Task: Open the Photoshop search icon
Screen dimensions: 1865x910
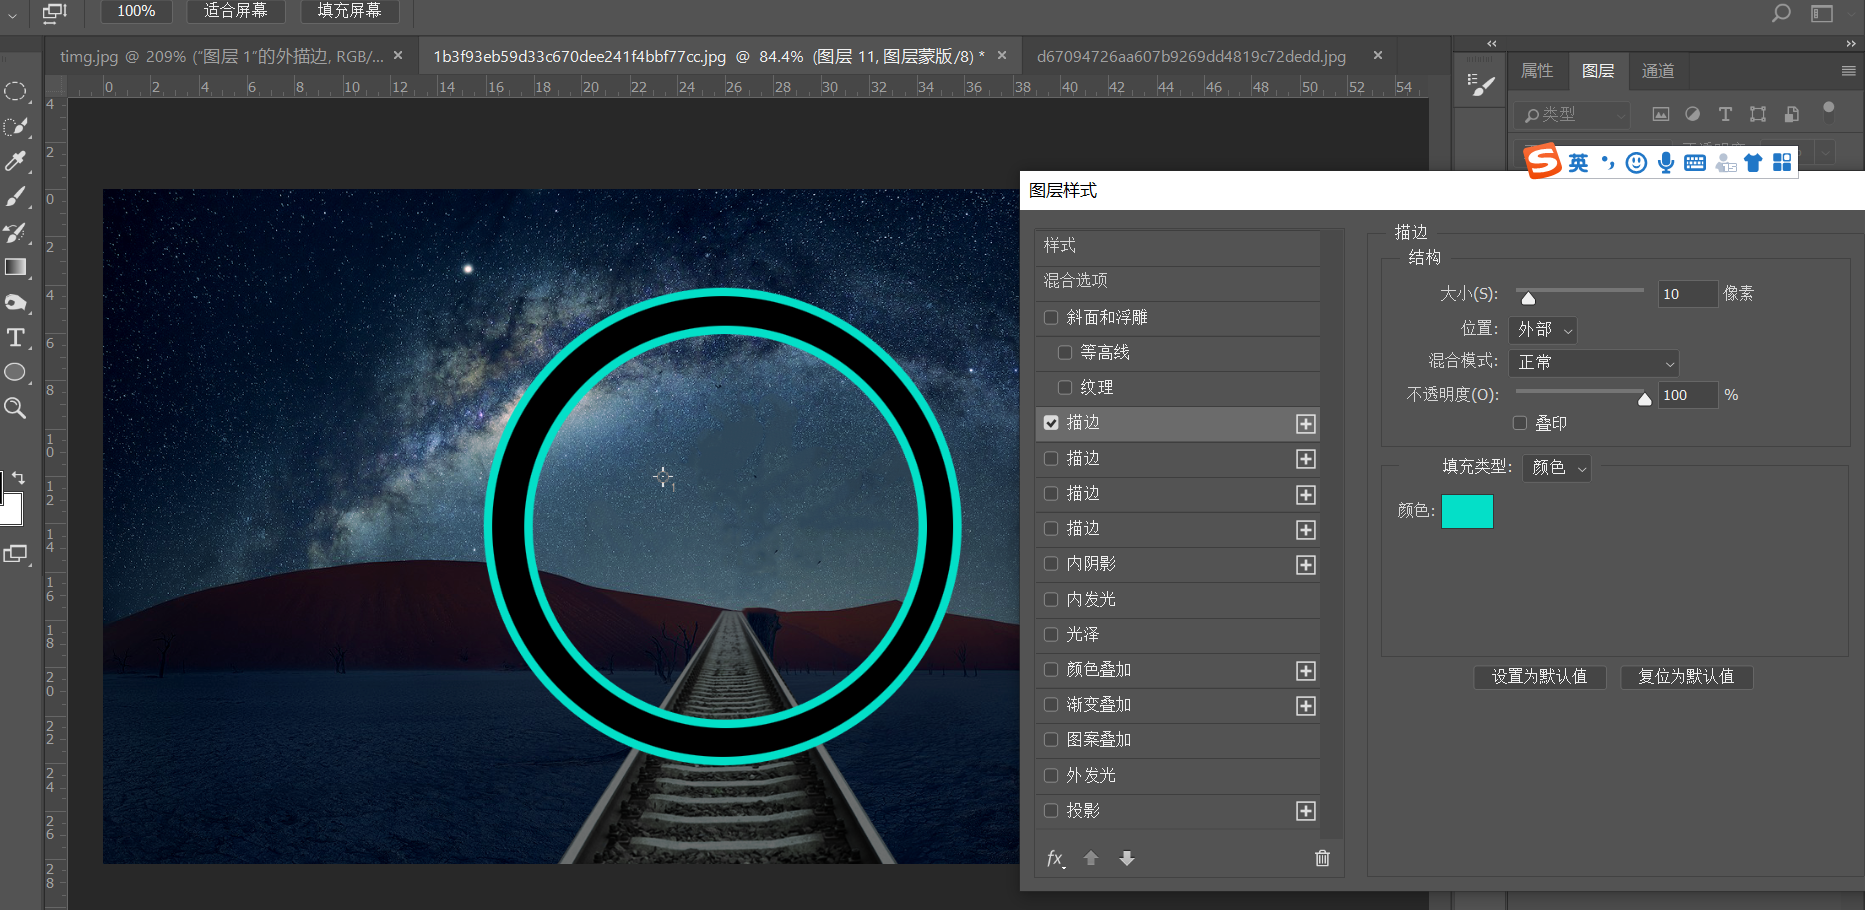Action: 1781,13
